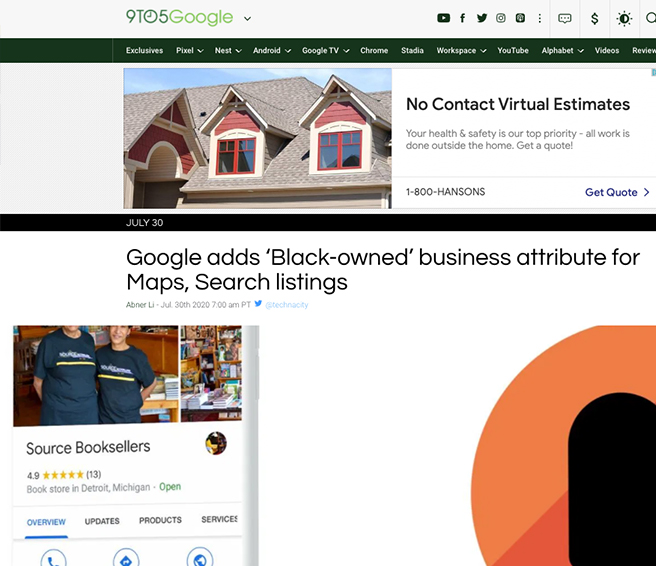Select the OVERVIEW tab
The width and height of the screenshot is (656, 566).
[x=46, y=522]
